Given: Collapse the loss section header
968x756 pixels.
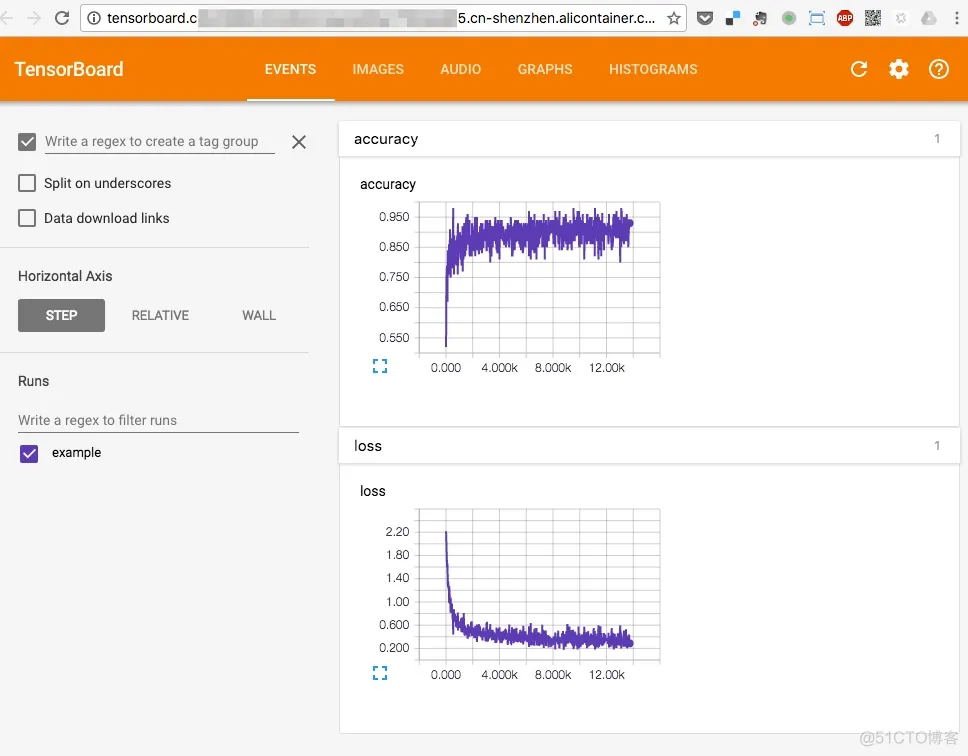Looking at the screenshot, I should pyautogui.click(x=649, y=446).
